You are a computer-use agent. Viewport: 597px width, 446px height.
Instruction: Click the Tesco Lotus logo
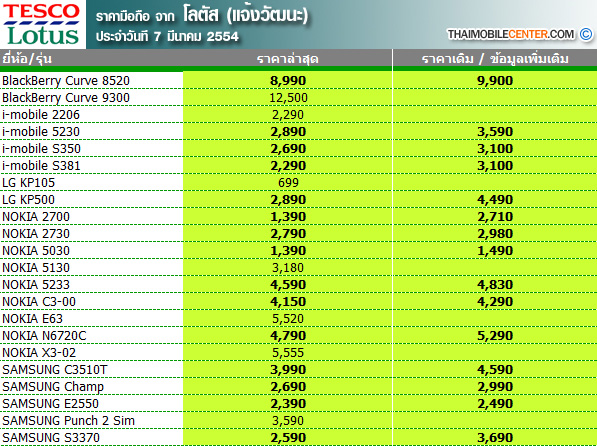coord(43,24)
